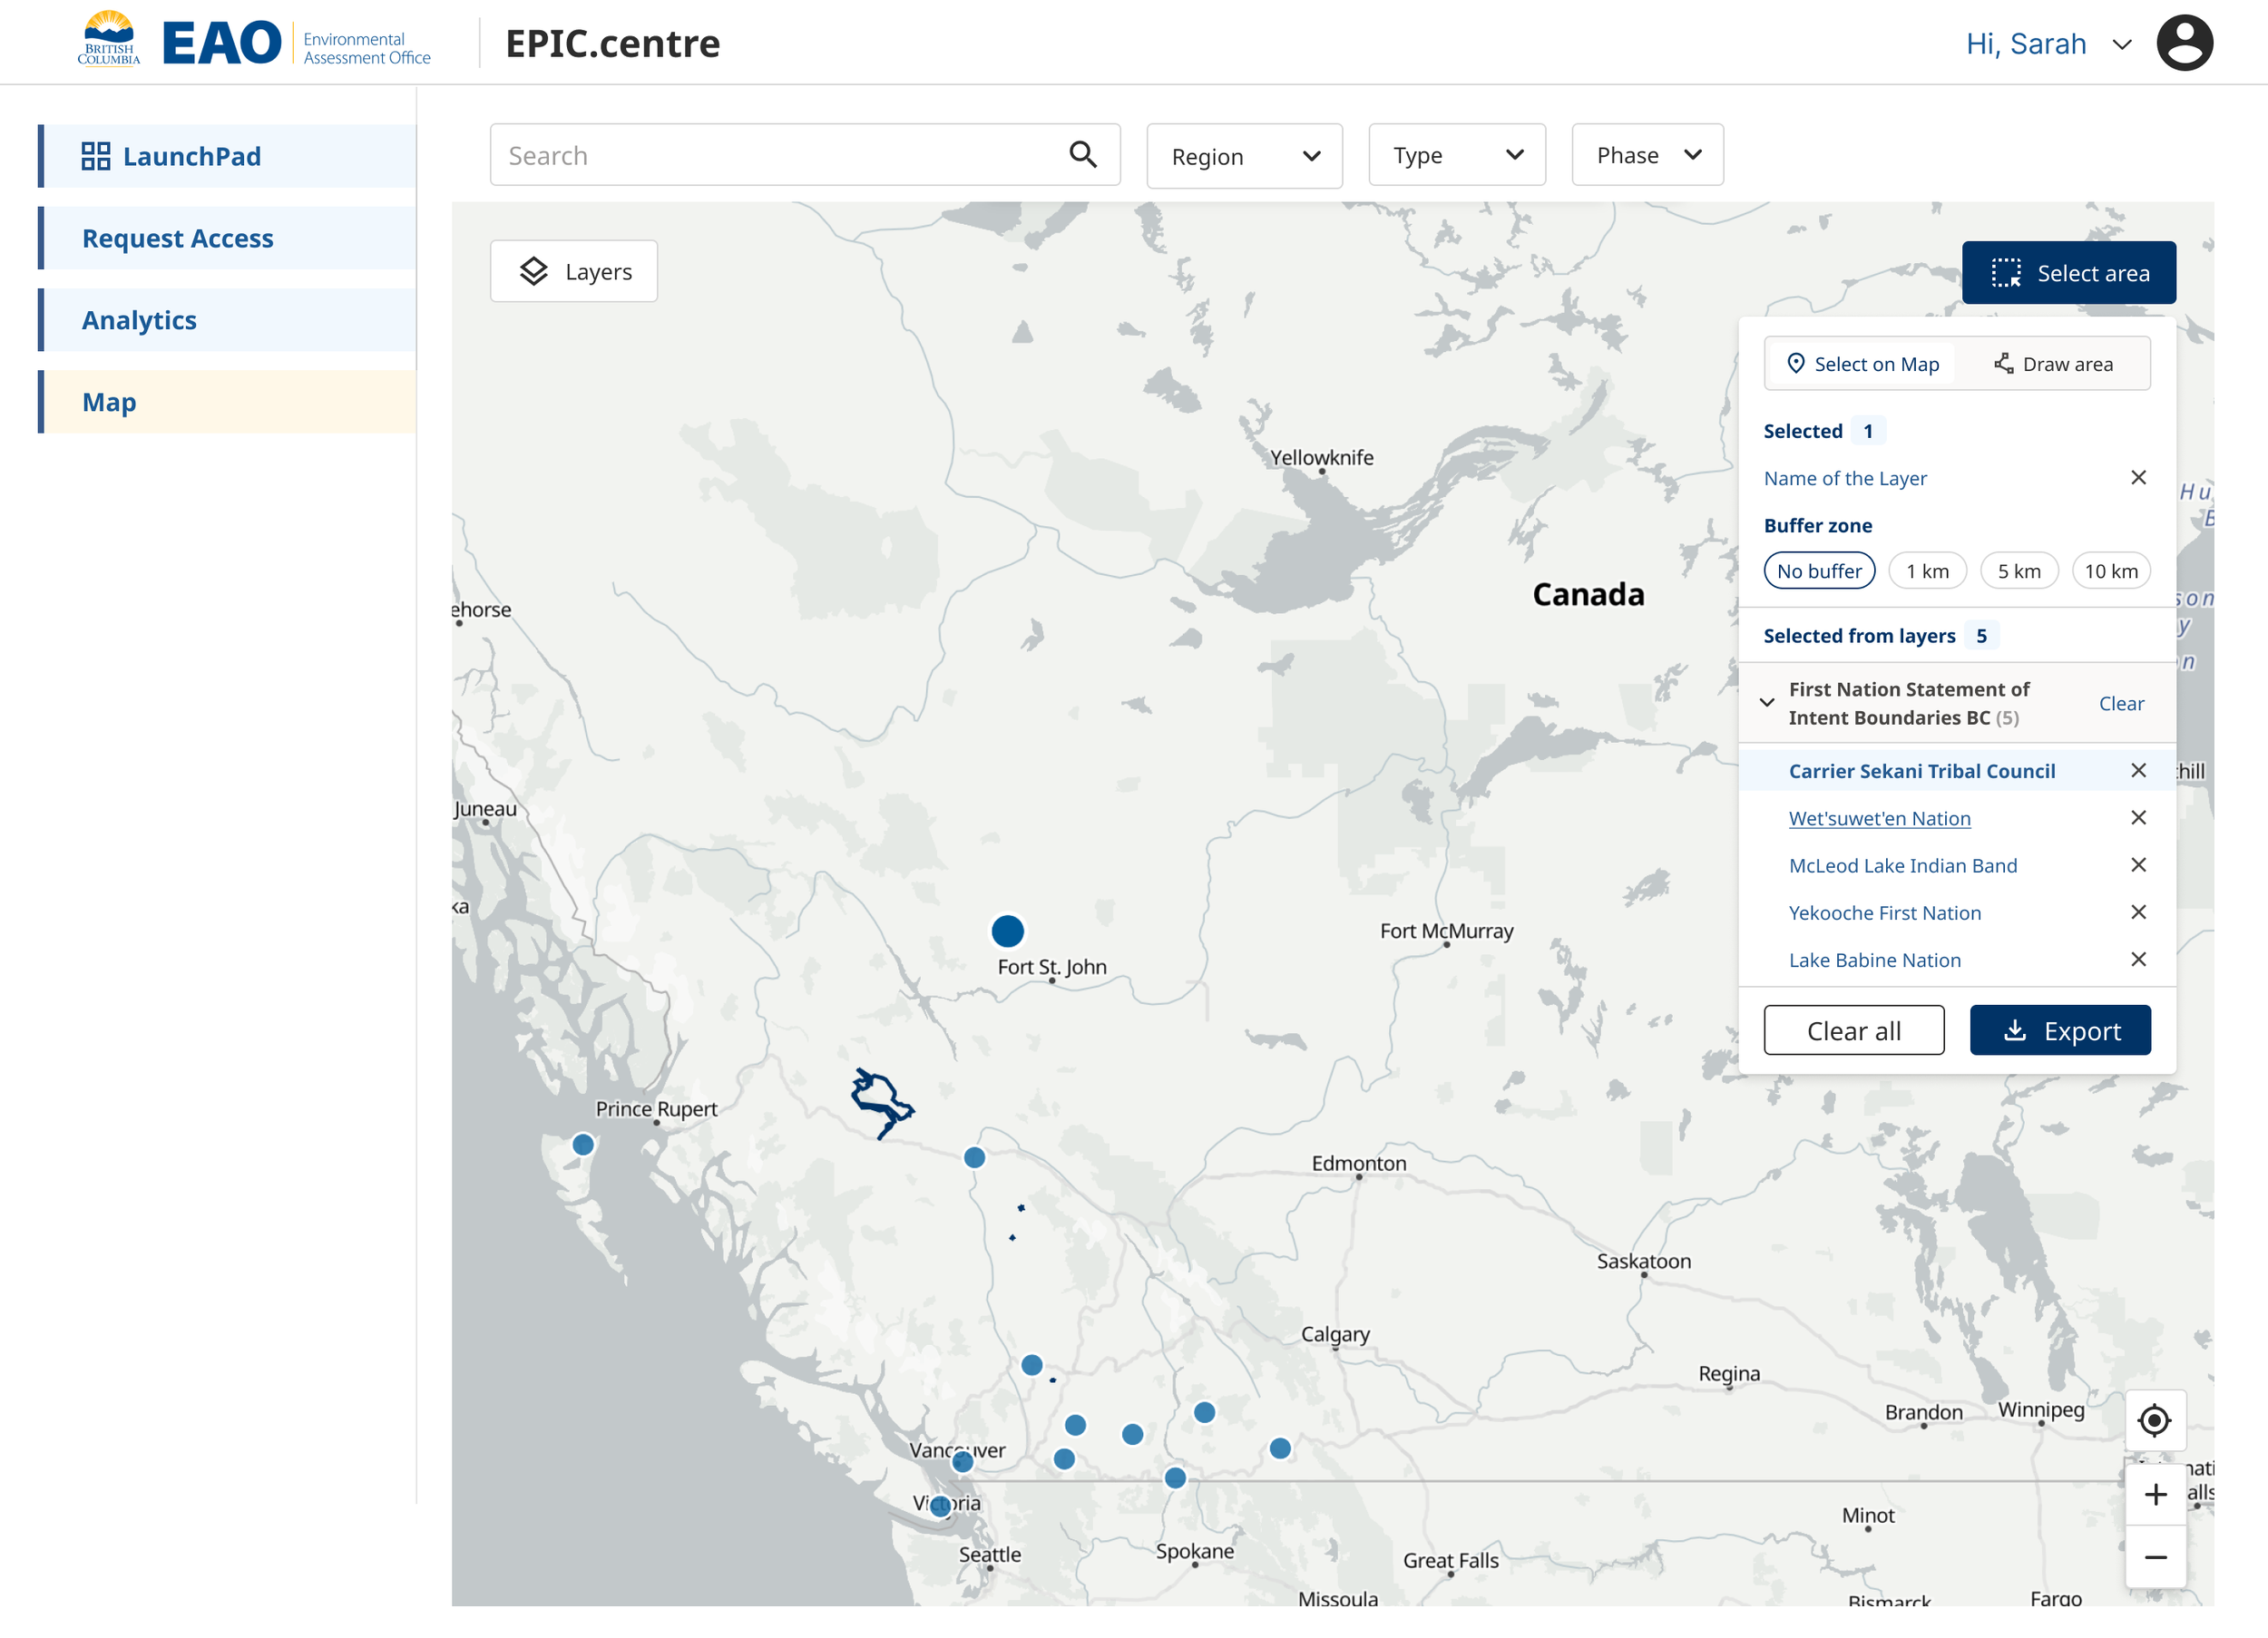The height and width of the screenshot is (1638, 2268).
Task: Switch to Draw area mode
Action: pos(2054,364)
